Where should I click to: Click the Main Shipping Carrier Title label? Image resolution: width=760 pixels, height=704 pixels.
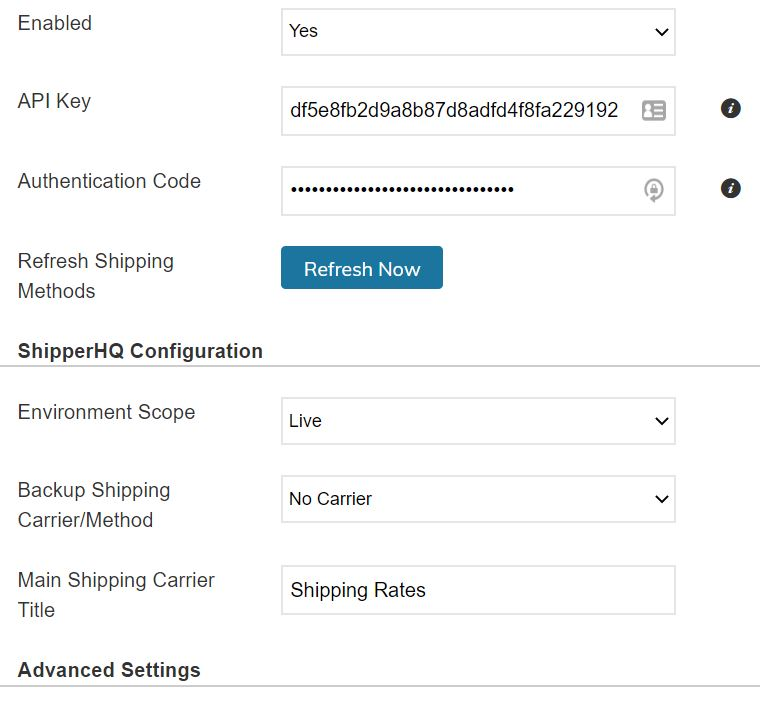point(116,595)
